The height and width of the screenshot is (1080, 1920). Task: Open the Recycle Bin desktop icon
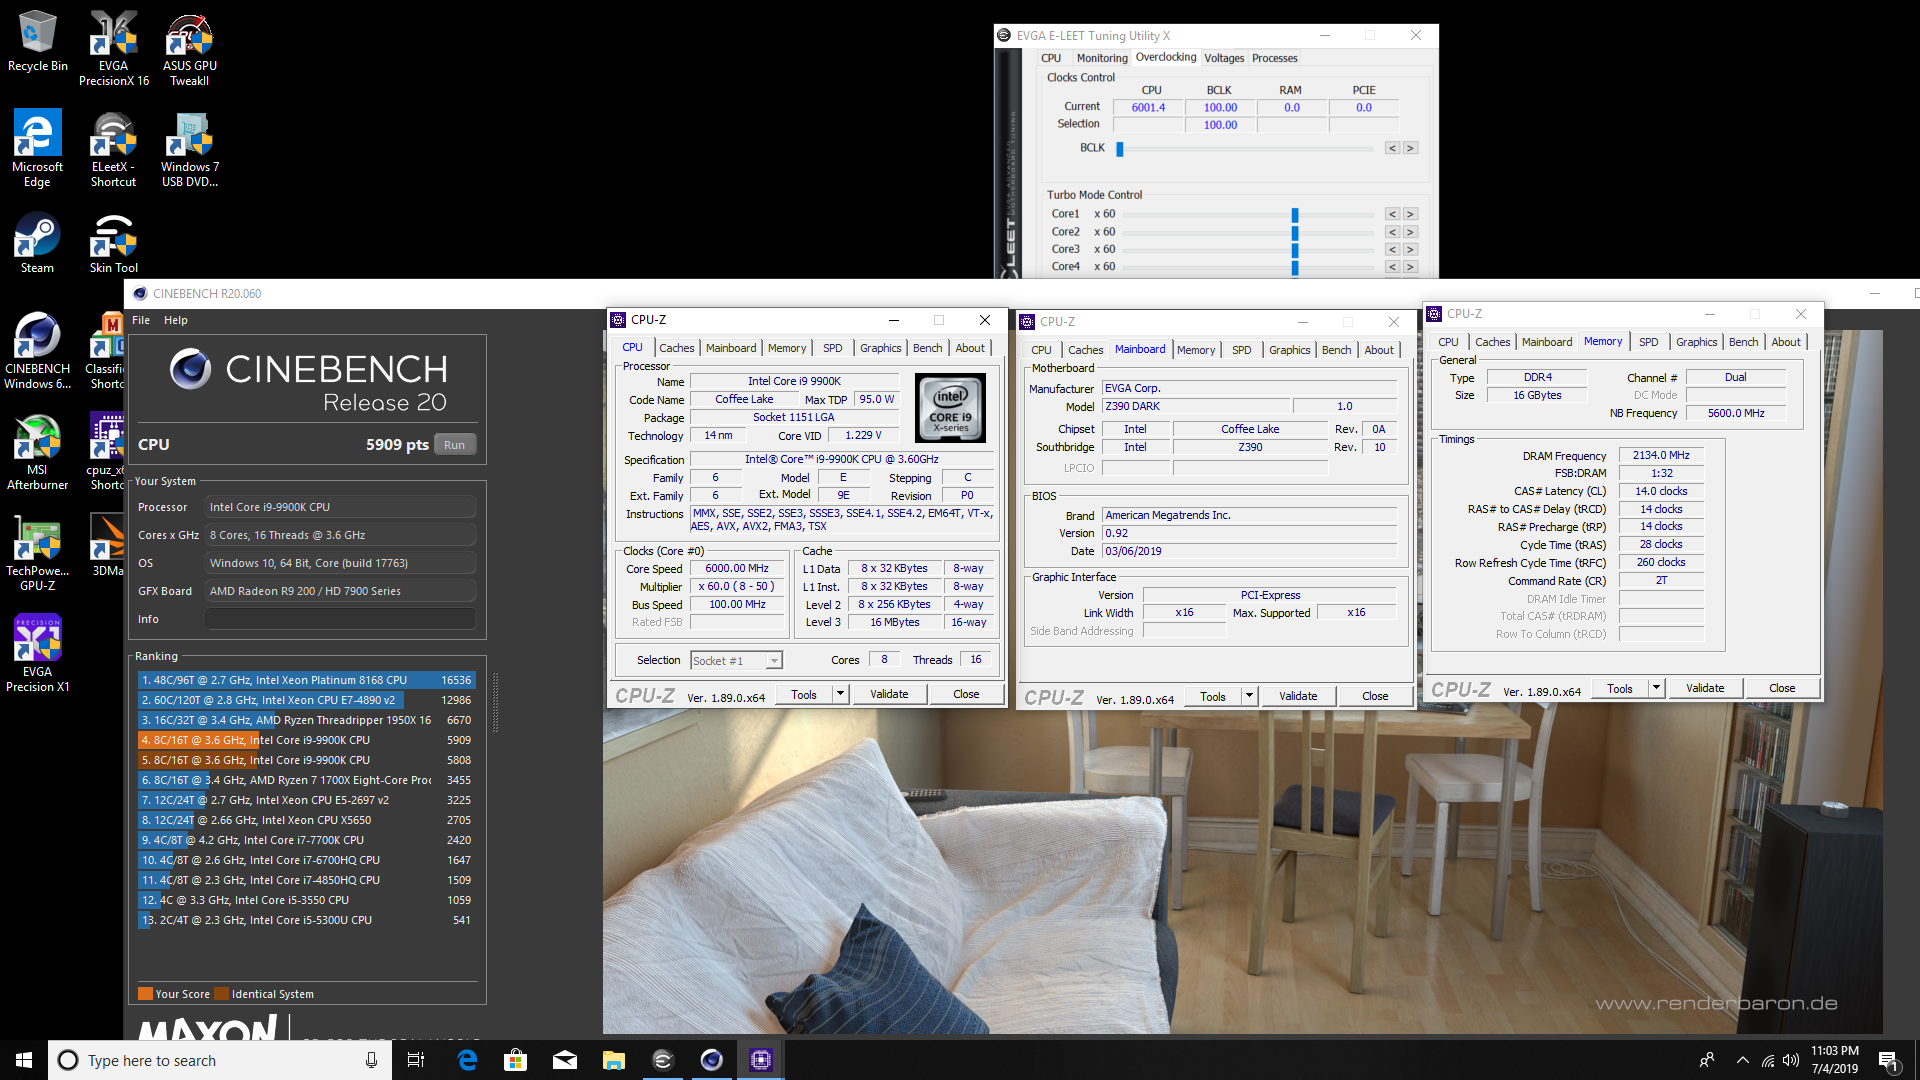(x=37, y=41)
